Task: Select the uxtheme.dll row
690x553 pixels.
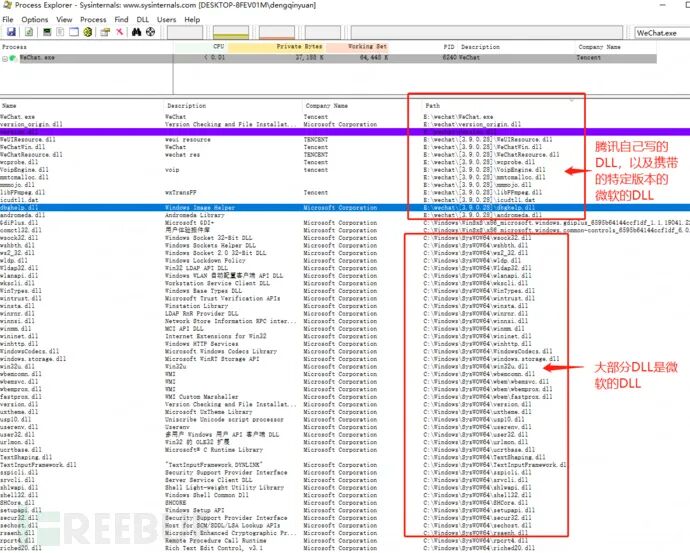Action: tap(345, 412)
